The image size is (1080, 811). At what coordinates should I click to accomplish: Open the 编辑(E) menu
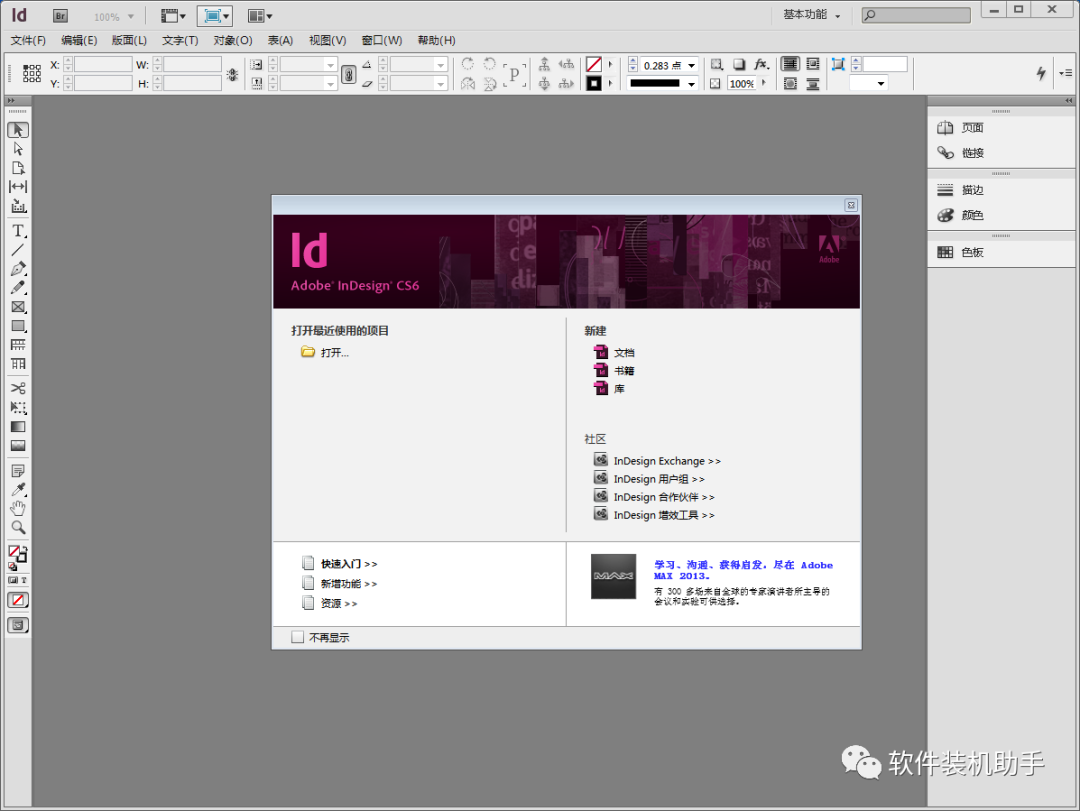click(x=79, y=41)
